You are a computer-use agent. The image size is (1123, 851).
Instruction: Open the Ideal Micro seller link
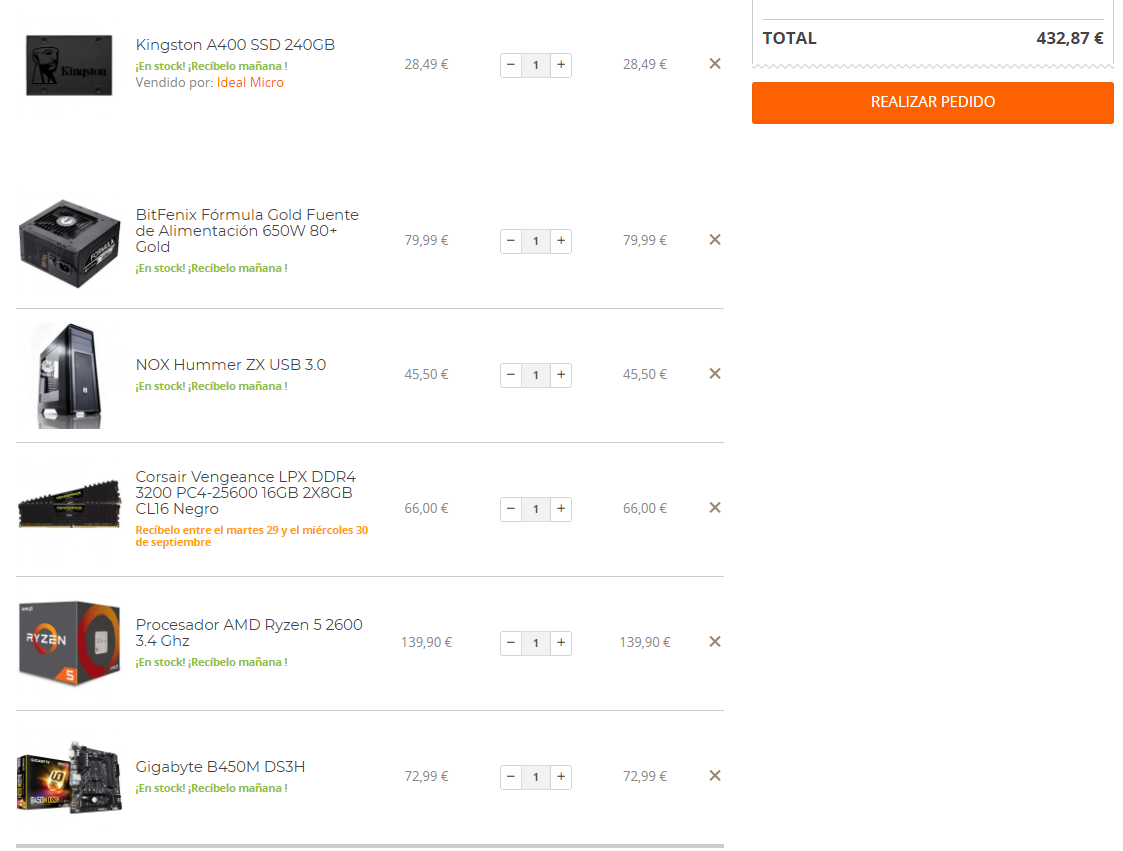click(250, 82)
